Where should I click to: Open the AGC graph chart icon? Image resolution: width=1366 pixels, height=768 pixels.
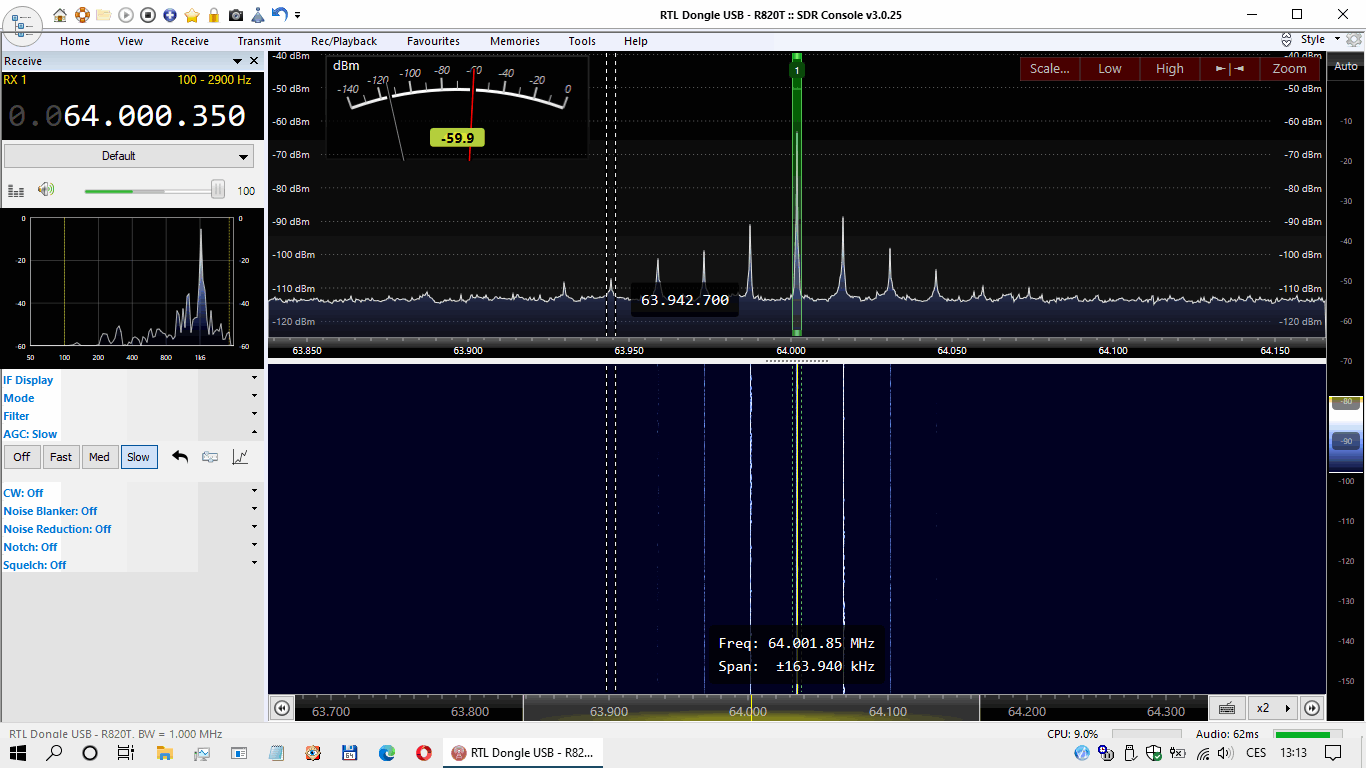(240, 457)
